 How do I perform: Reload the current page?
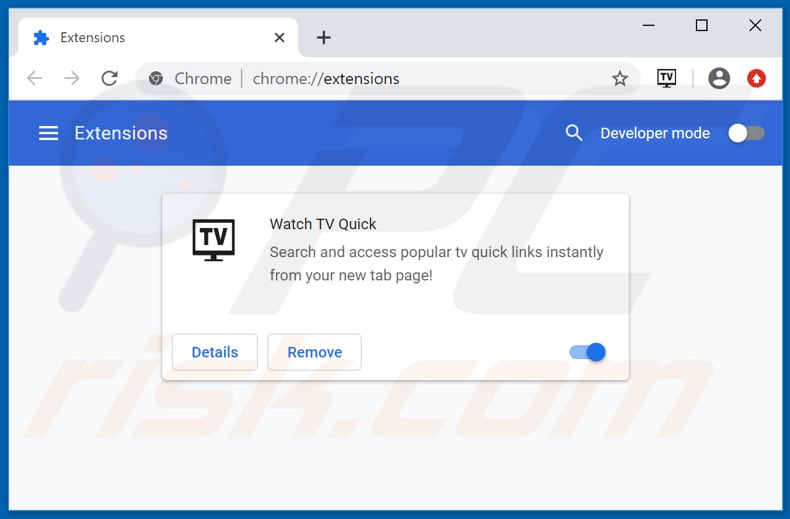tap(109, 78)
